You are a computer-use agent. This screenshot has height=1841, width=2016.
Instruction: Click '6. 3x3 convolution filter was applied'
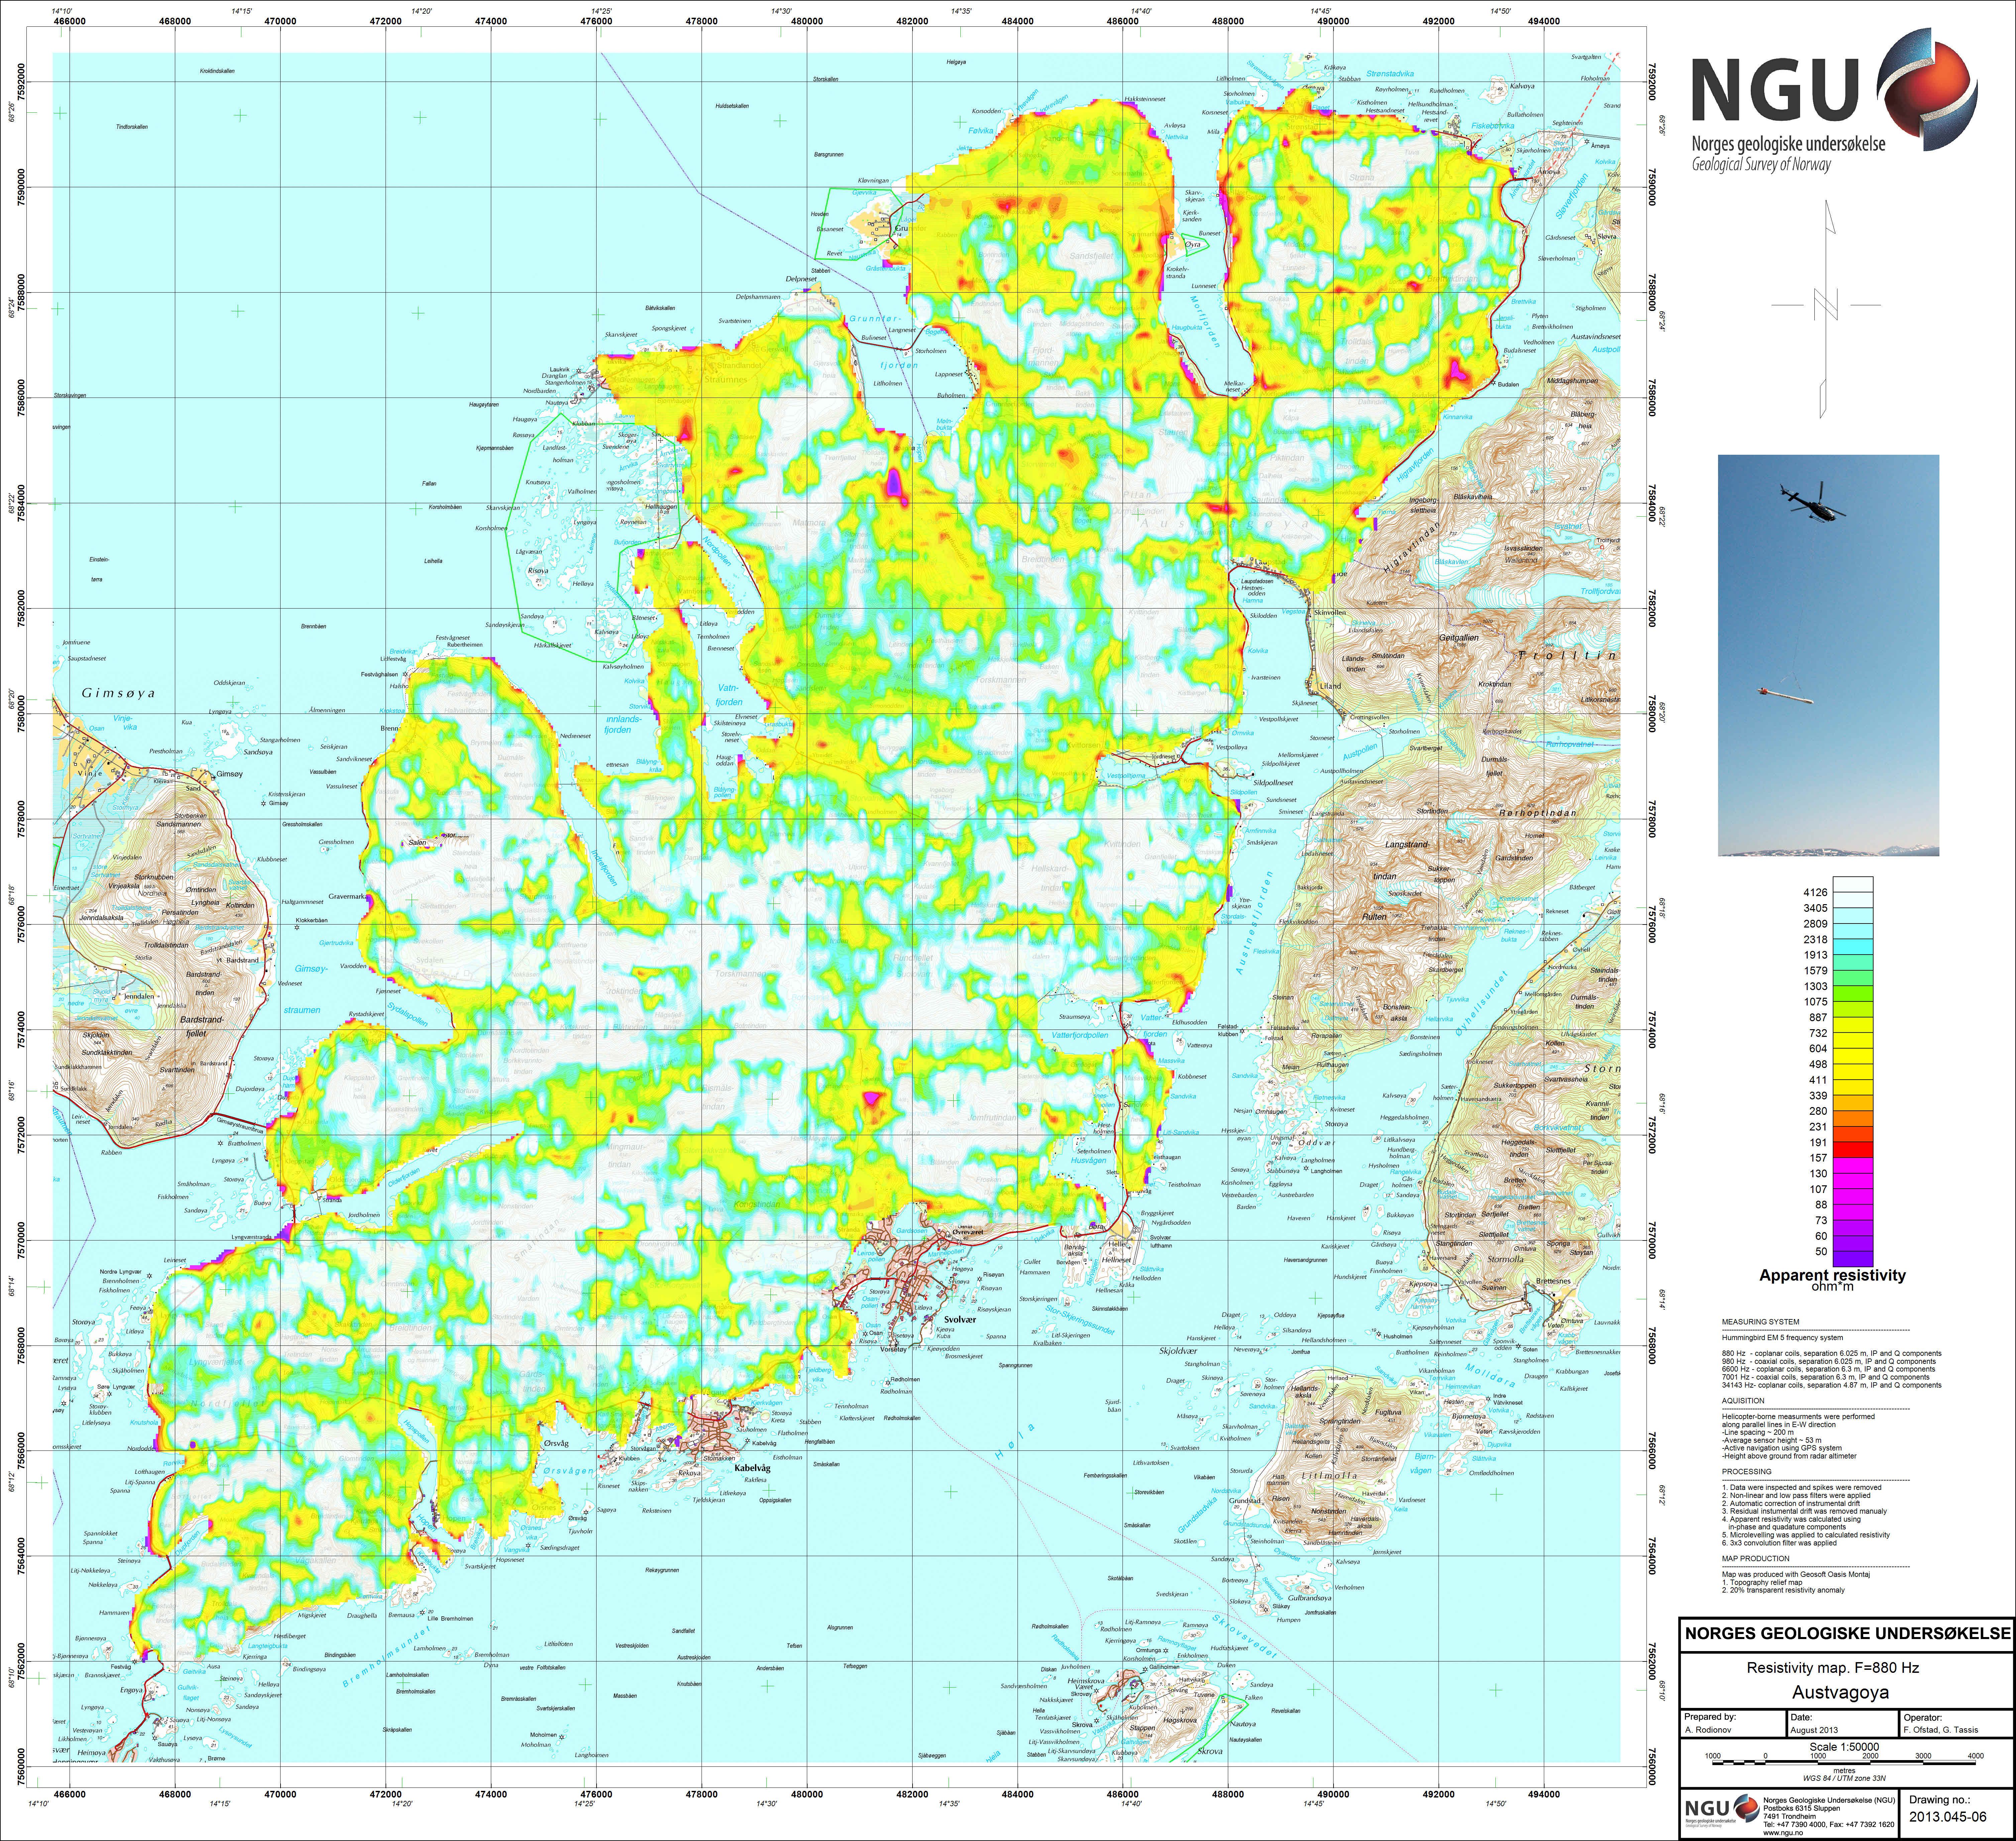click(x=1779, y=1543)
